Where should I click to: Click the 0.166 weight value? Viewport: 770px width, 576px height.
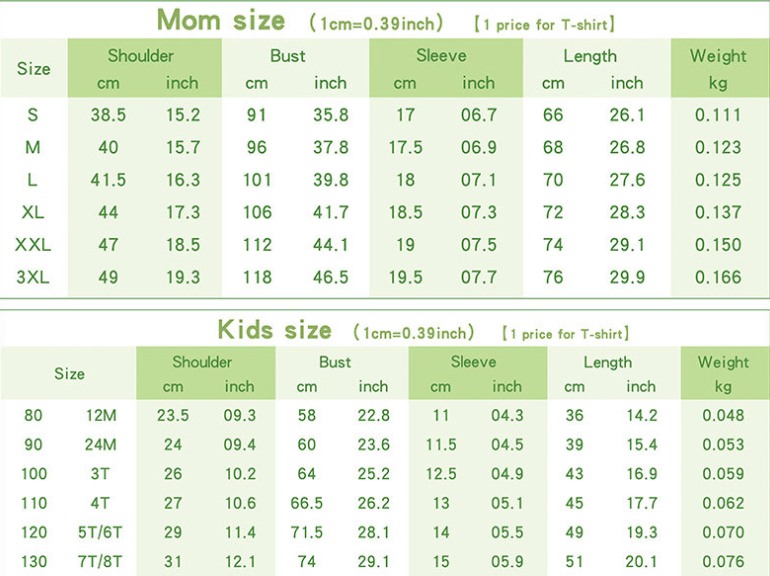718,277
